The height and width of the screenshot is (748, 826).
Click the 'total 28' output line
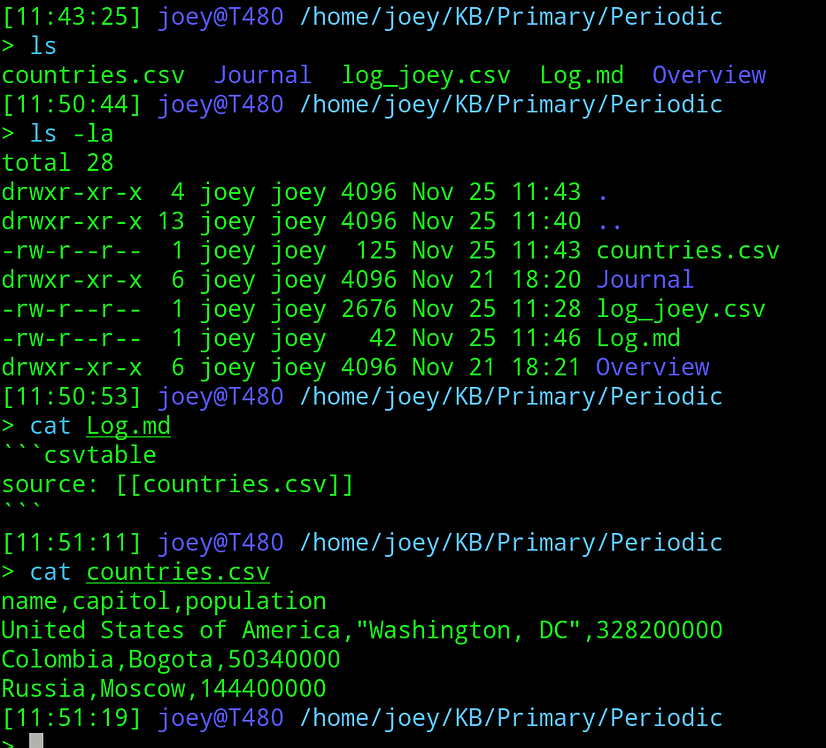tap(58, 163)
